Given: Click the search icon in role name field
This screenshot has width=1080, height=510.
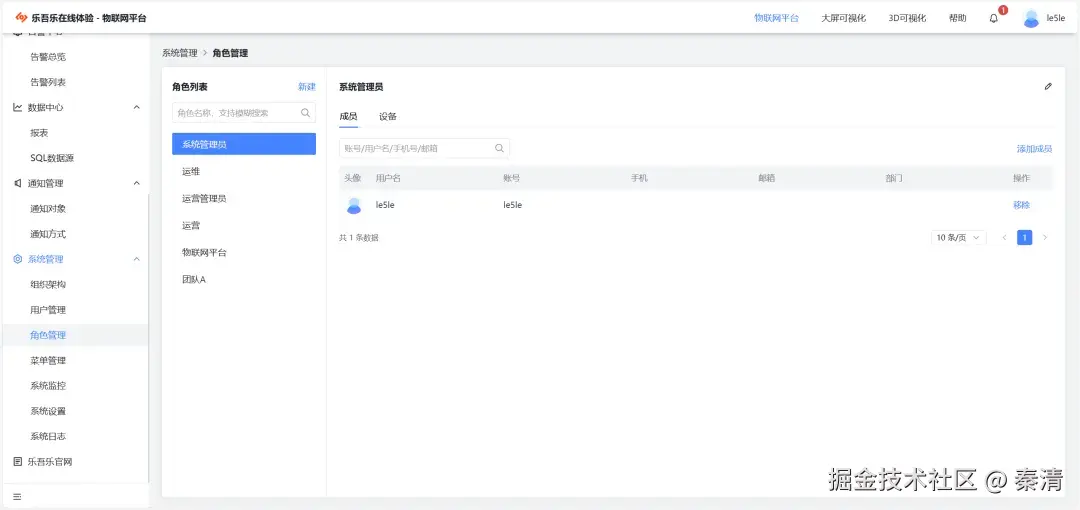Looking at the screenshot, I should point(305,113).
